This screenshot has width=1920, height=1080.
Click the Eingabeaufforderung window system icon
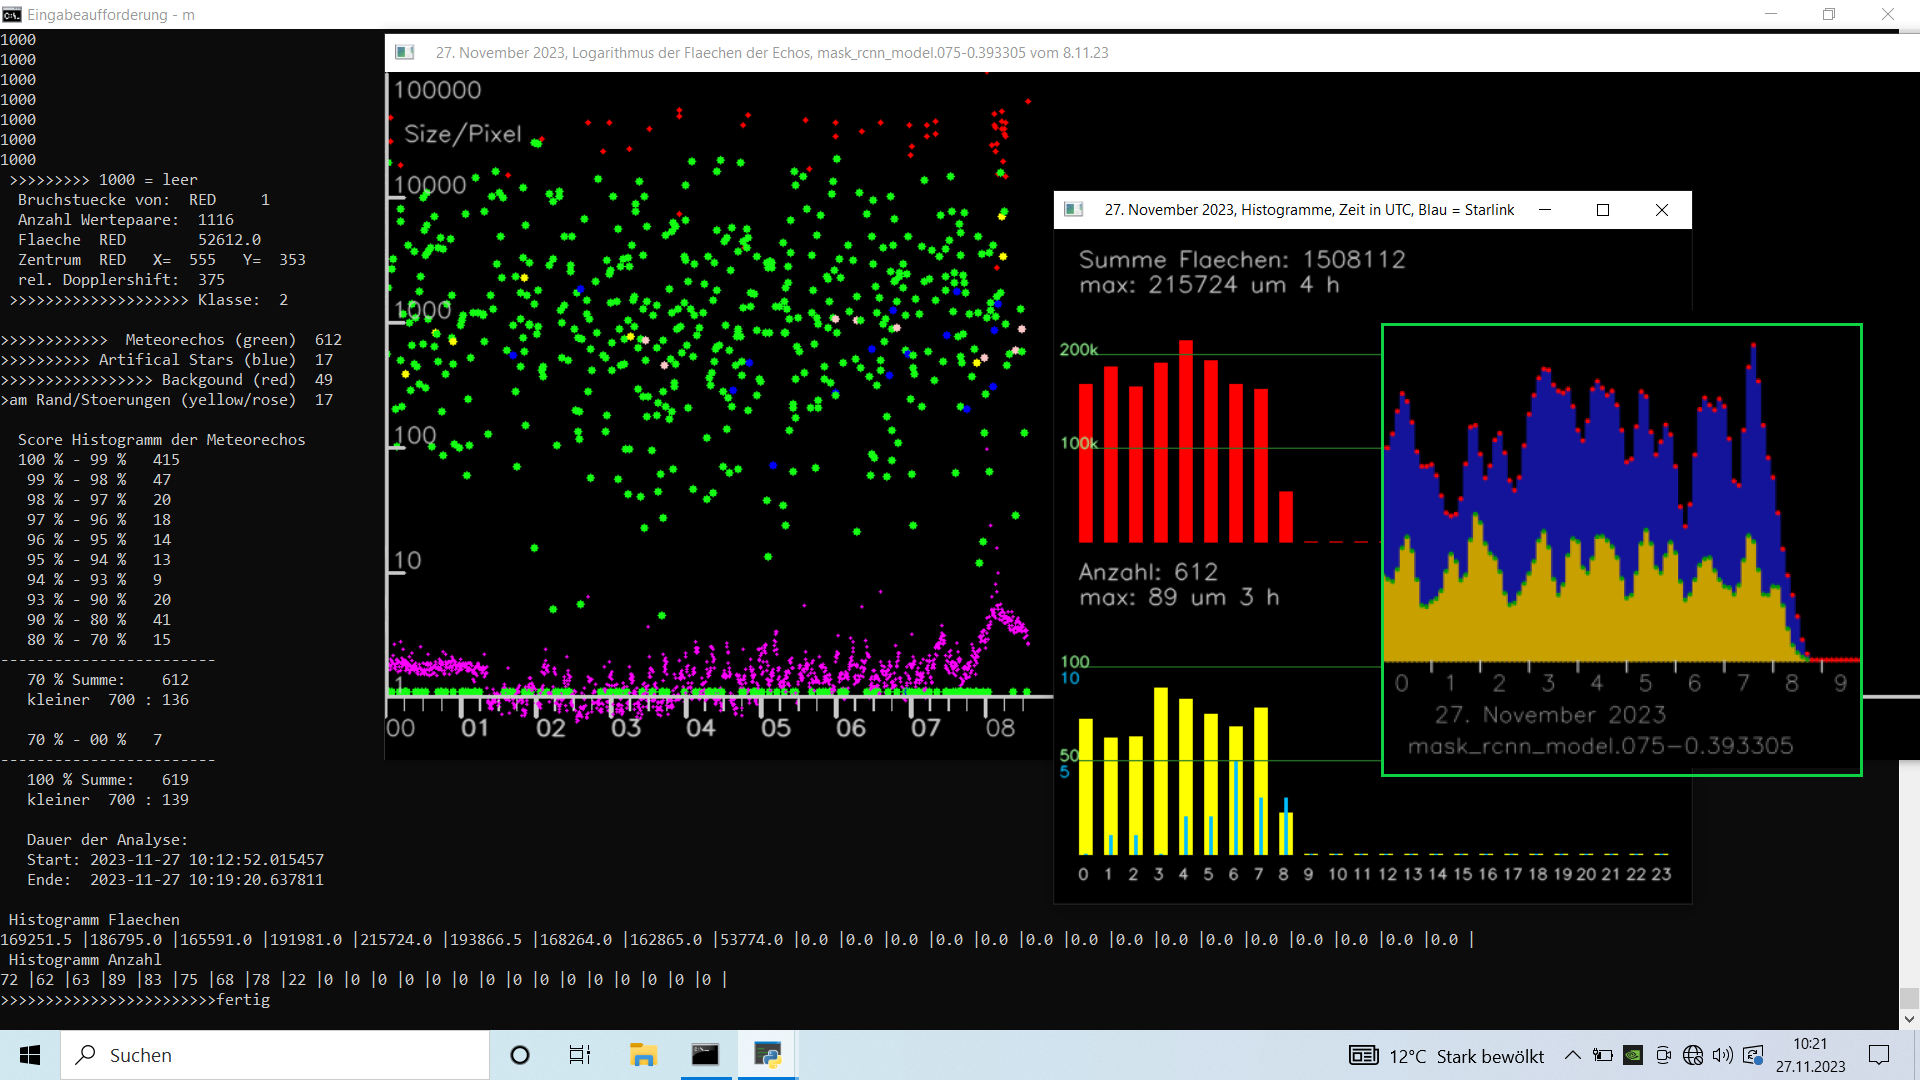click(x=12, y=14)
